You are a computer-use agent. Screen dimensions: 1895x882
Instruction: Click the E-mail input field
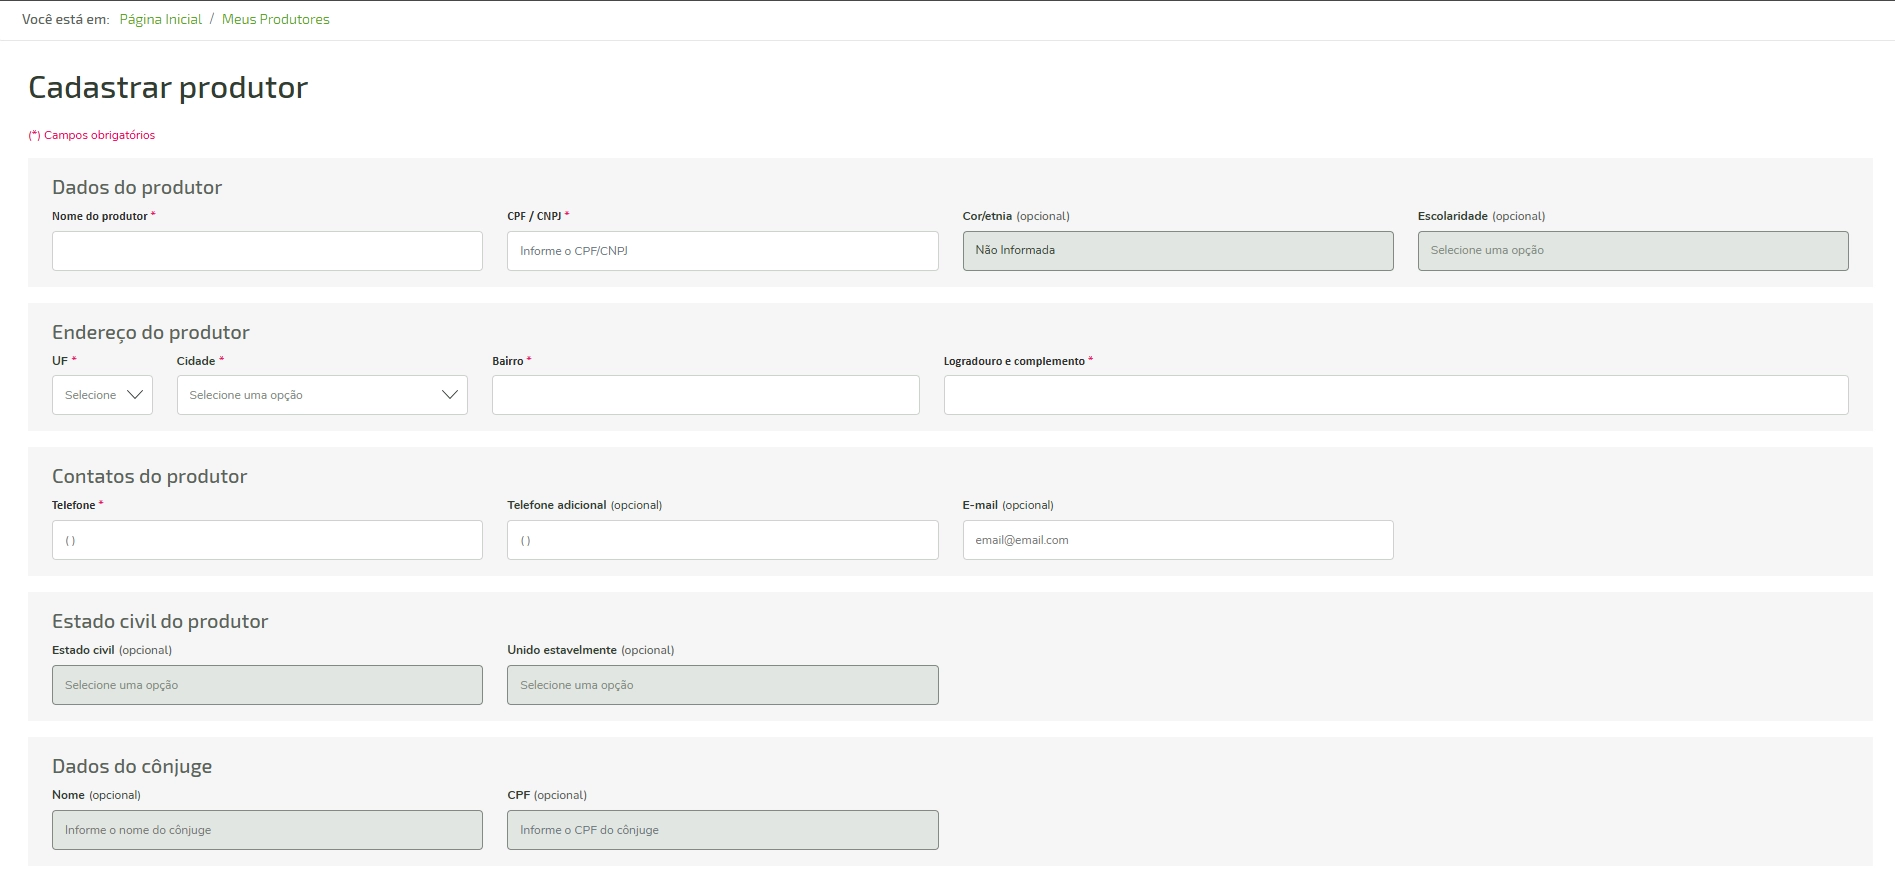1177,540
